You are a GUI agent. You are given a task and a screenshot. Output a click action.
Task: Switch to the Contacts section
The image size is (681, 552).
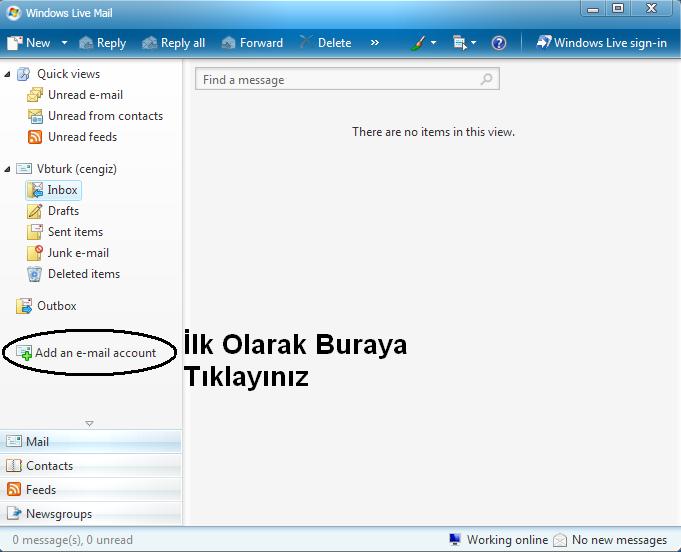coord(91,466)
